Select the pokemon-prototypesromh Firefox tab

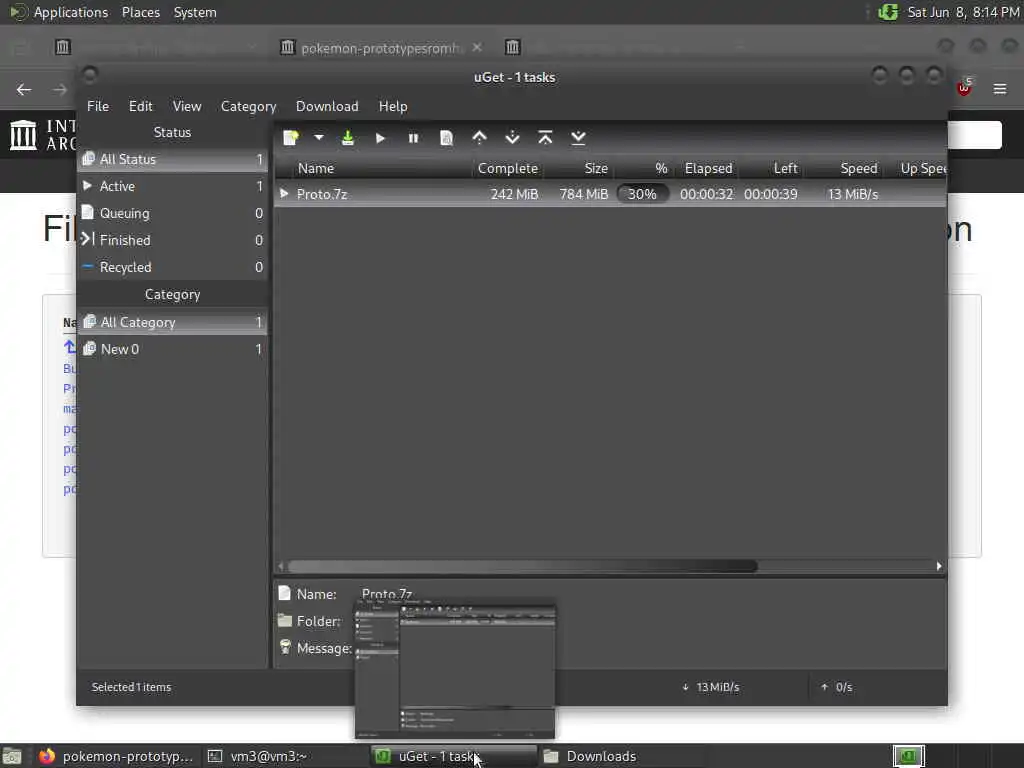tap(381, 48)
